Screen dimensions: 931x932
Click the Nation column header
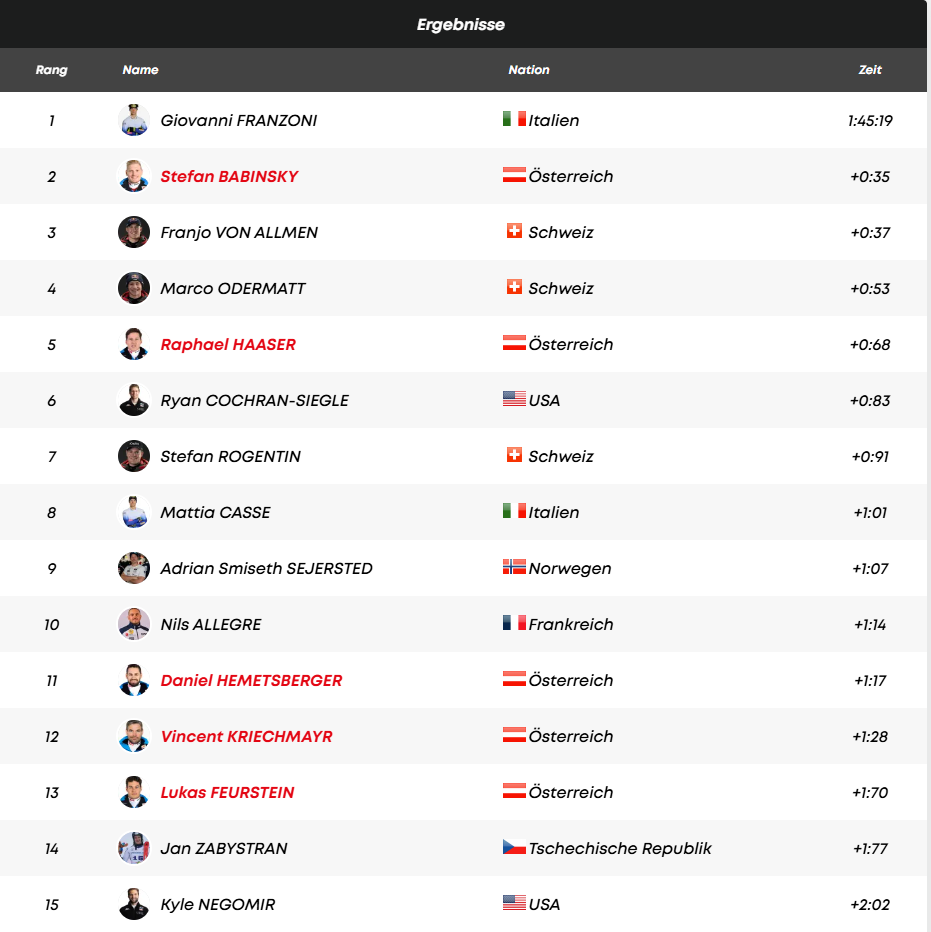pos(529,70)
